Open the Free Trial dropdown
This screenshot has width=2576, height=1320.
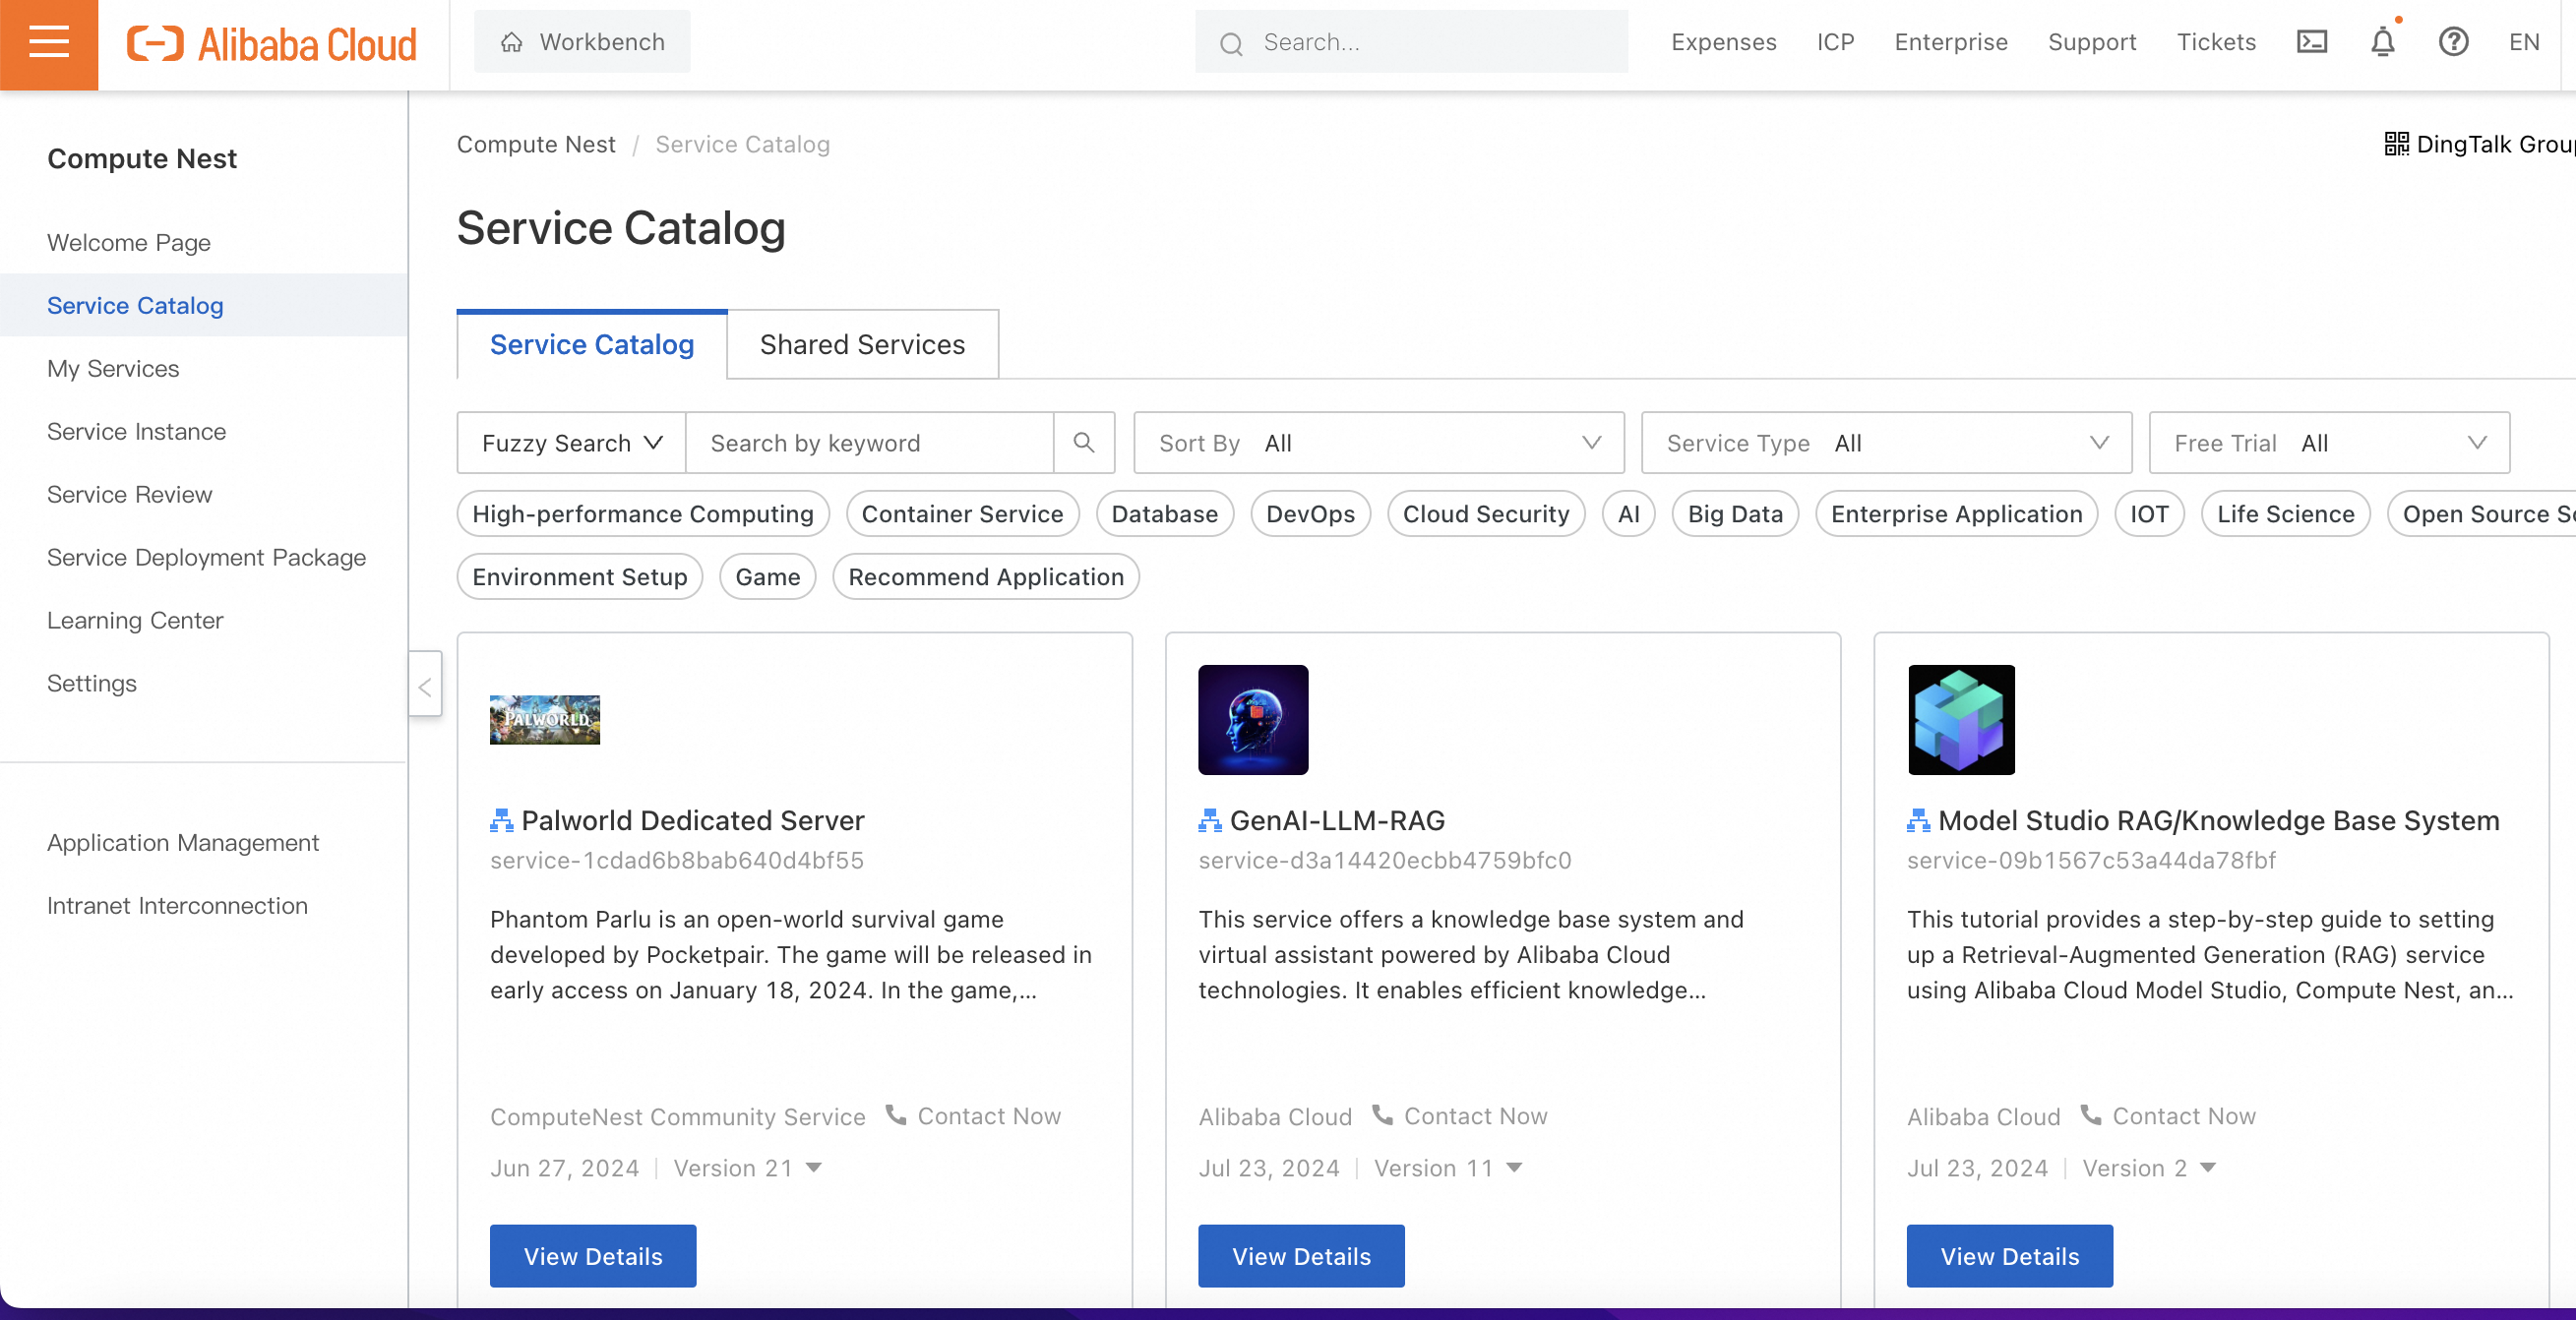(2329, 442)
